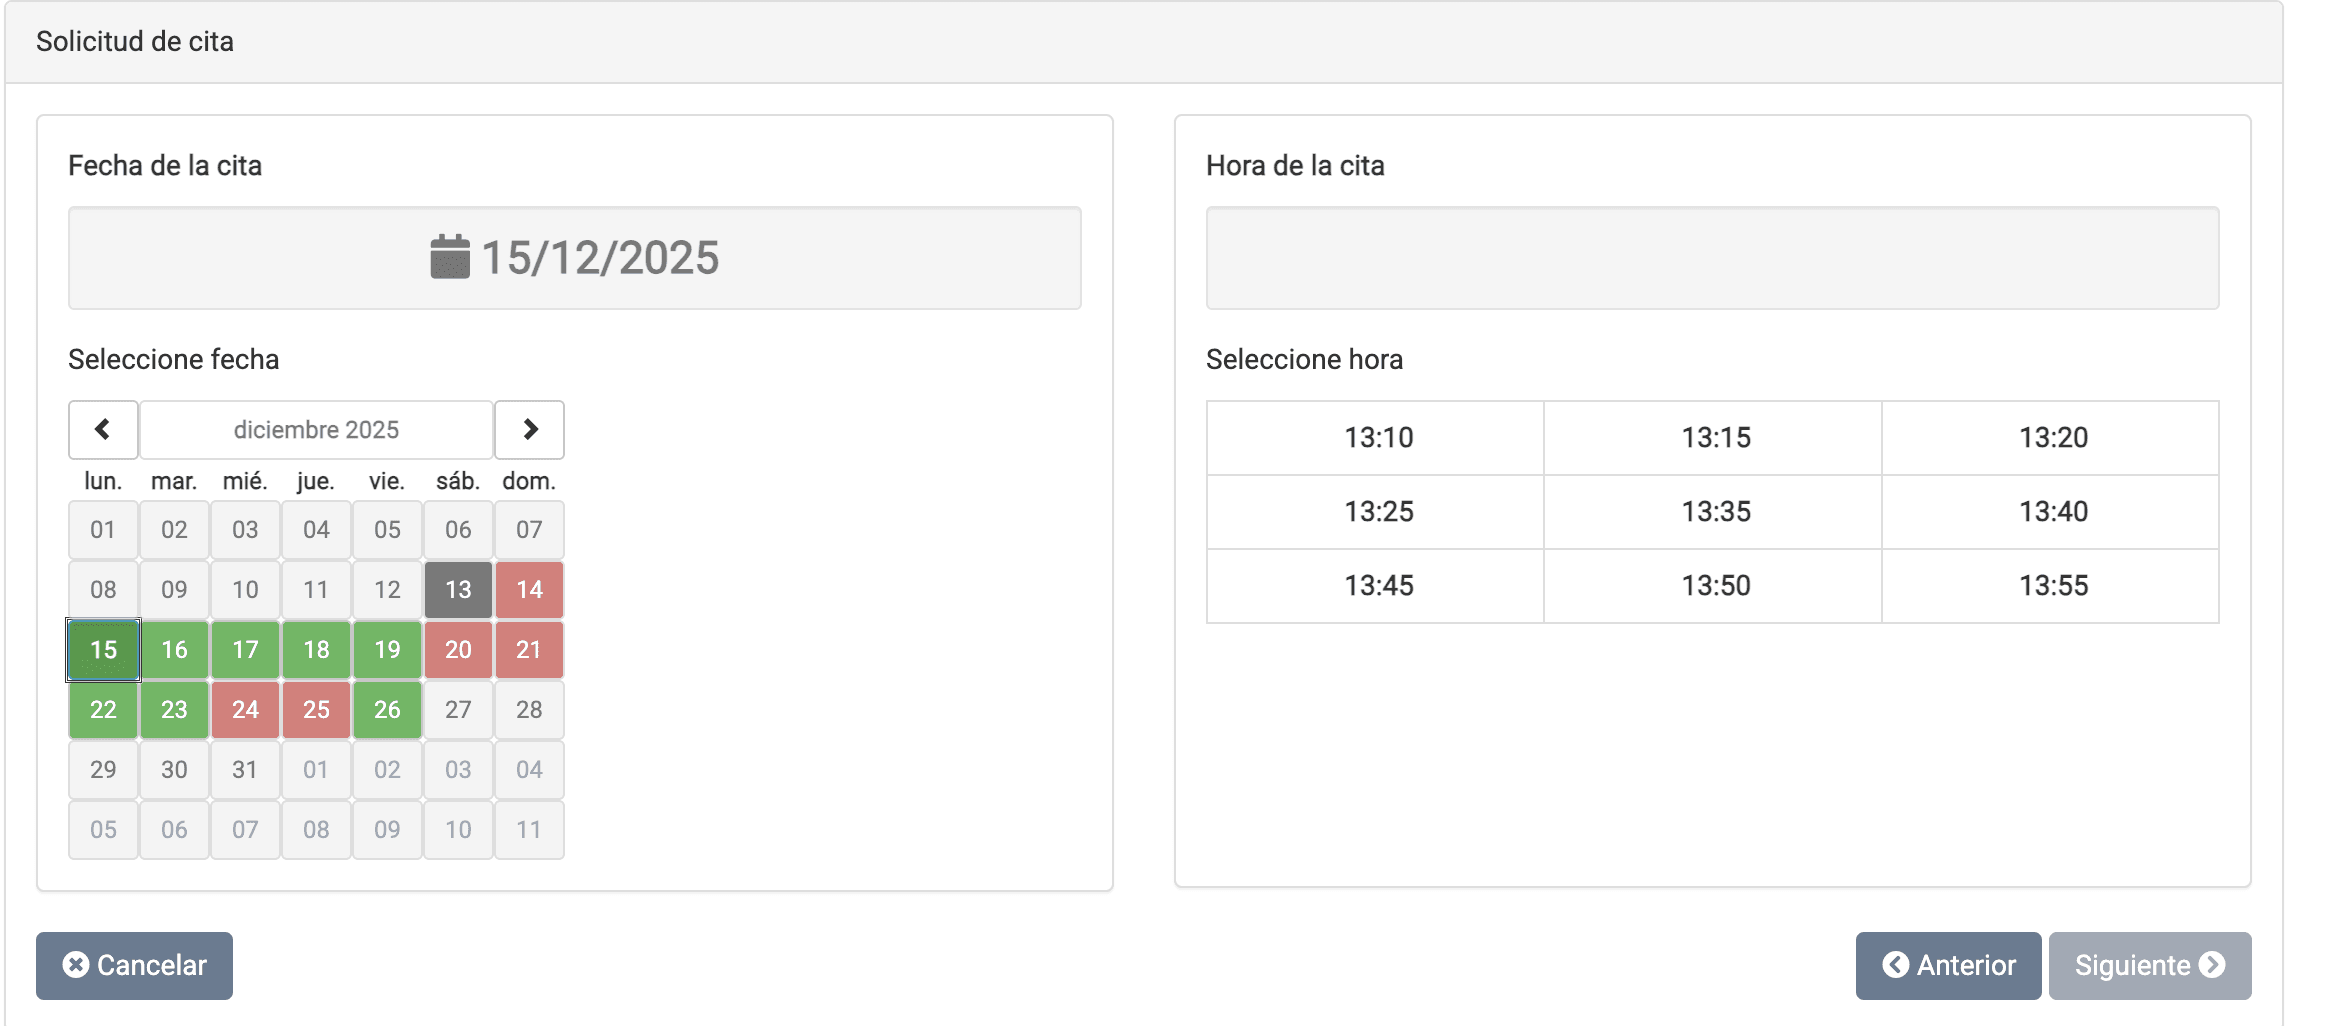Viewport: 2340px width, 1026px height.
Task: Select December 16 on the calendar
Action: click(x=174, y=650)
